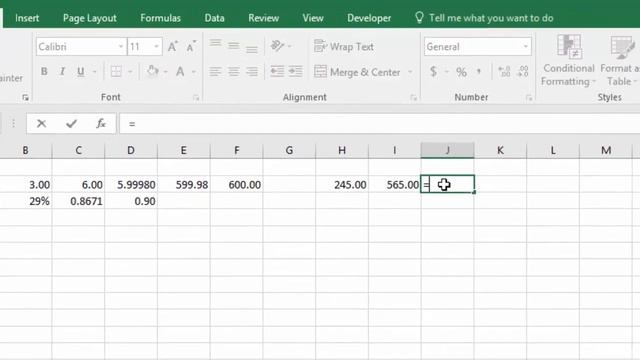Image resolution: width=640 pixels, height=360 pixels.
Task: Click Decrease Decimal icon
Action: 523,72
